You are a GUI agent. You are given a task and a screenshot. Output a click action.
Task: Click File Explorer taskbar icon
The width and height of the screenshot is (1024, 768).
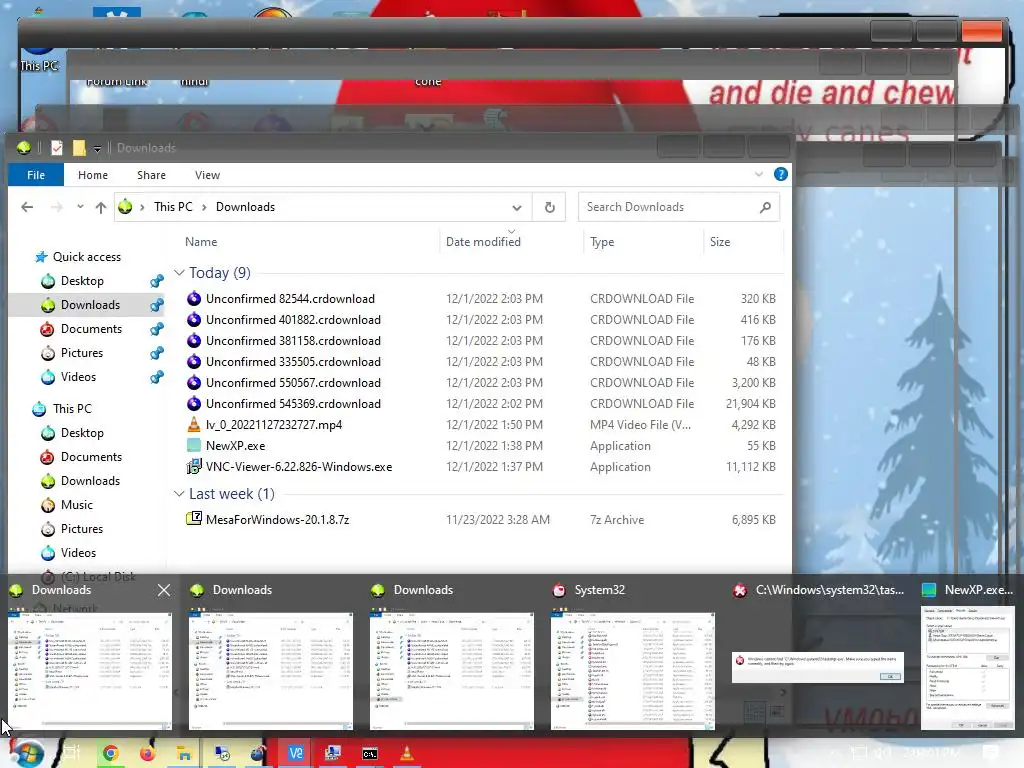tap(184, 754)
